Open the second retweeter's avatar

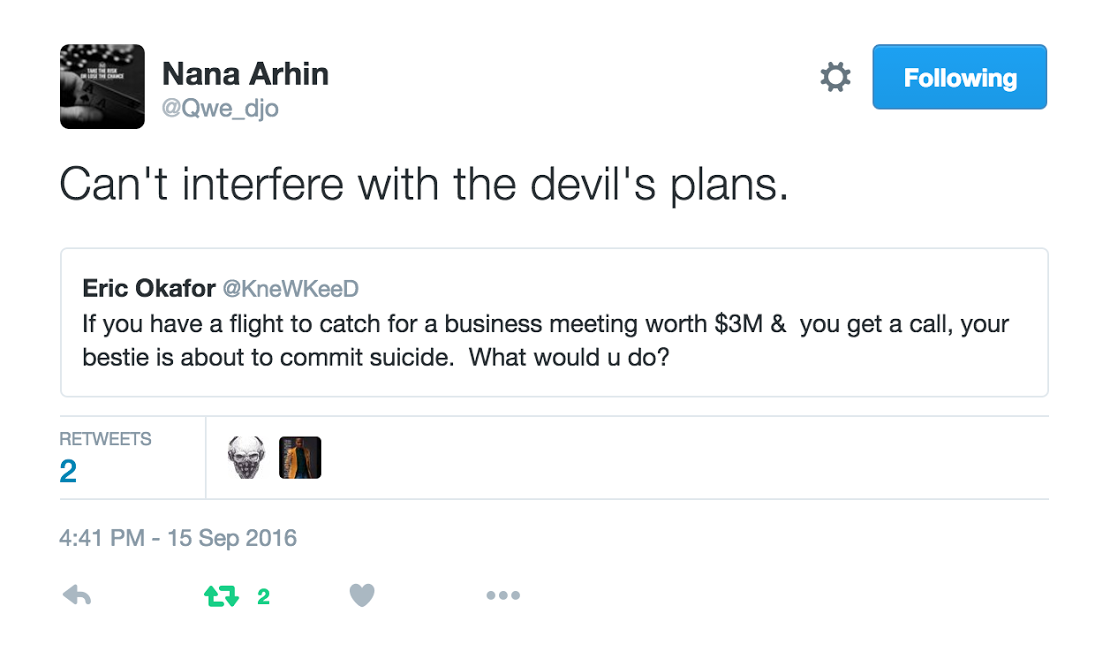tap(300, 458)
